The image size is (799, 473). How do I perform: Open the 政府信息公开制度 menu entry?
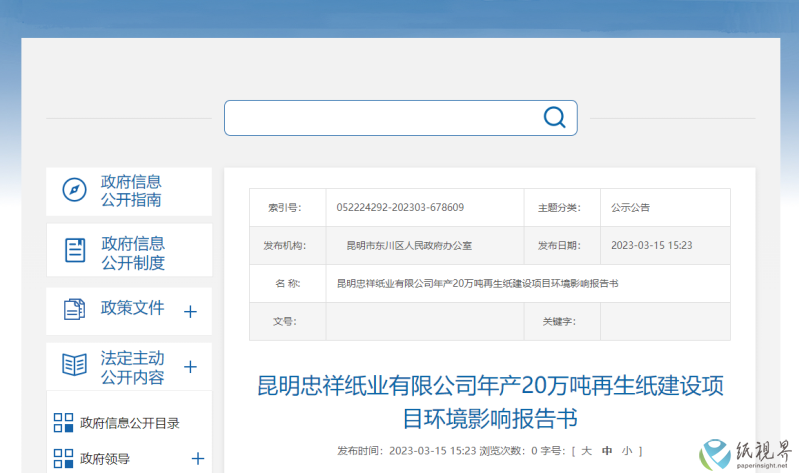pos(129,250)
